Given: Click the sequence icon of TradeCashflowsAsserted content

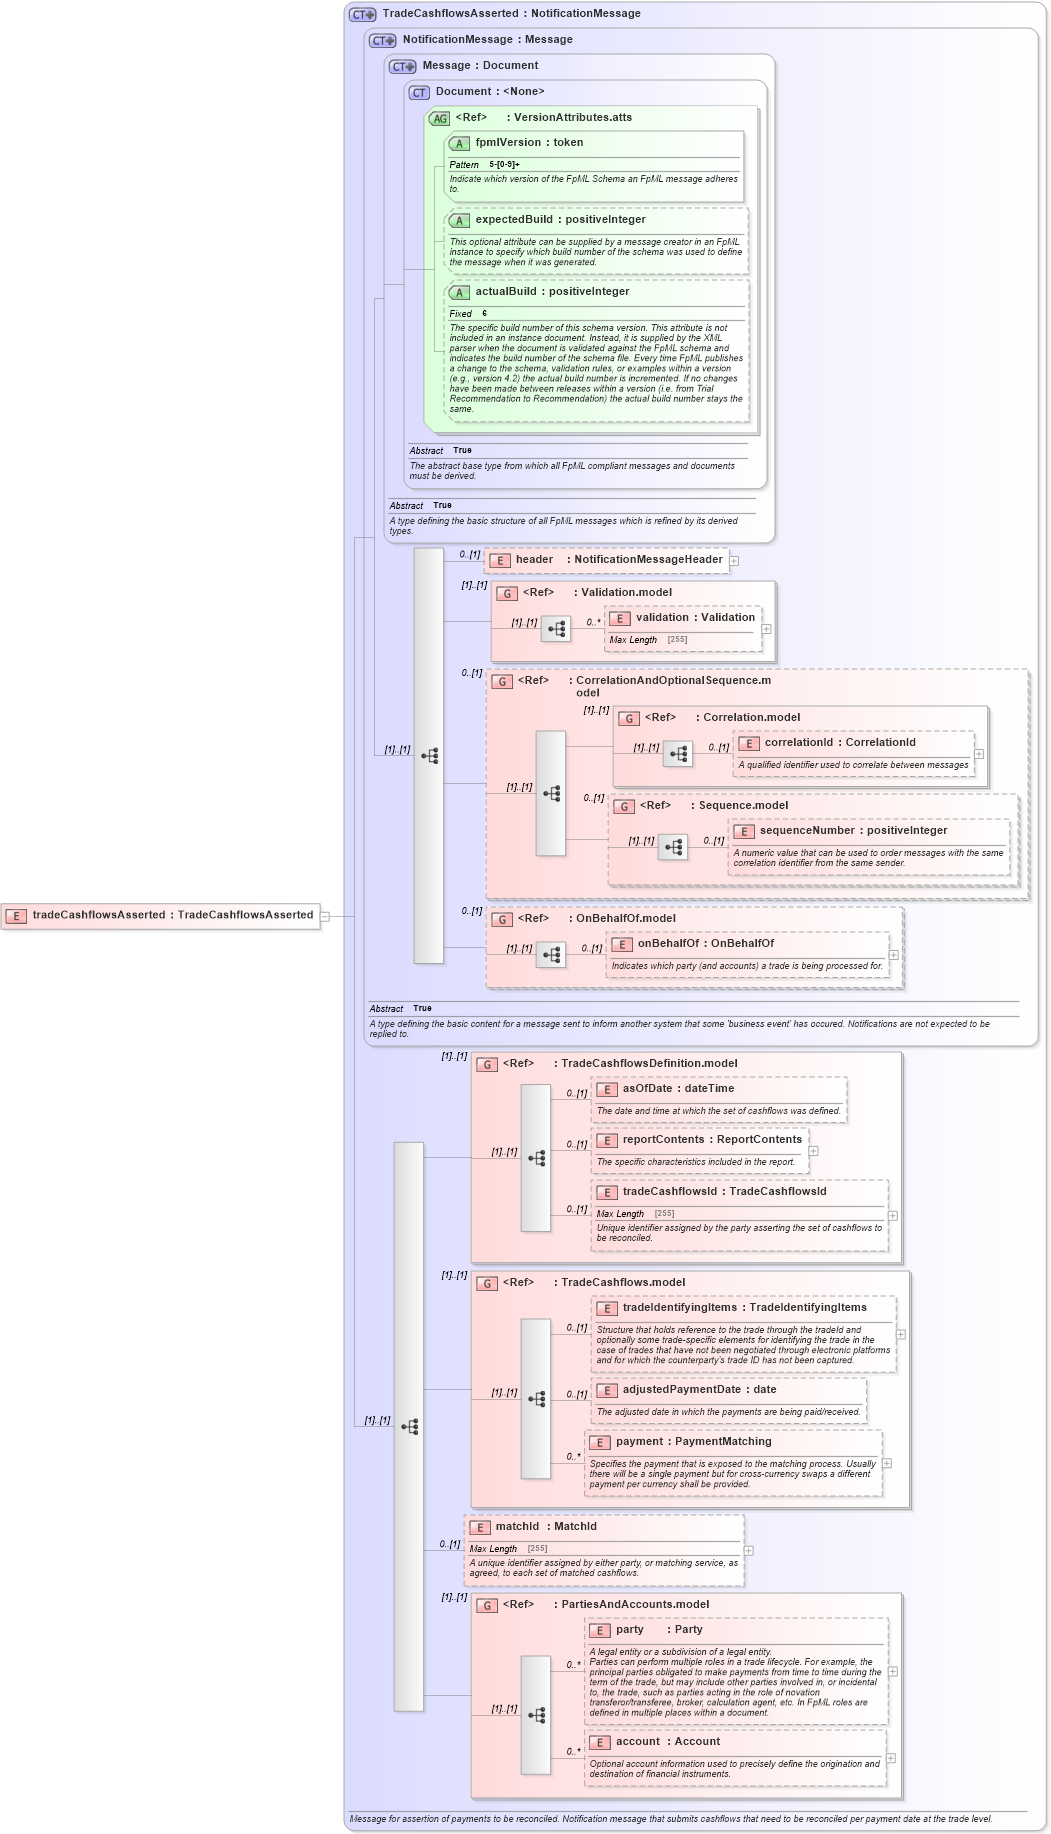Looking at the screenshot, I should pyautogui.click(x=409, y=1426).
